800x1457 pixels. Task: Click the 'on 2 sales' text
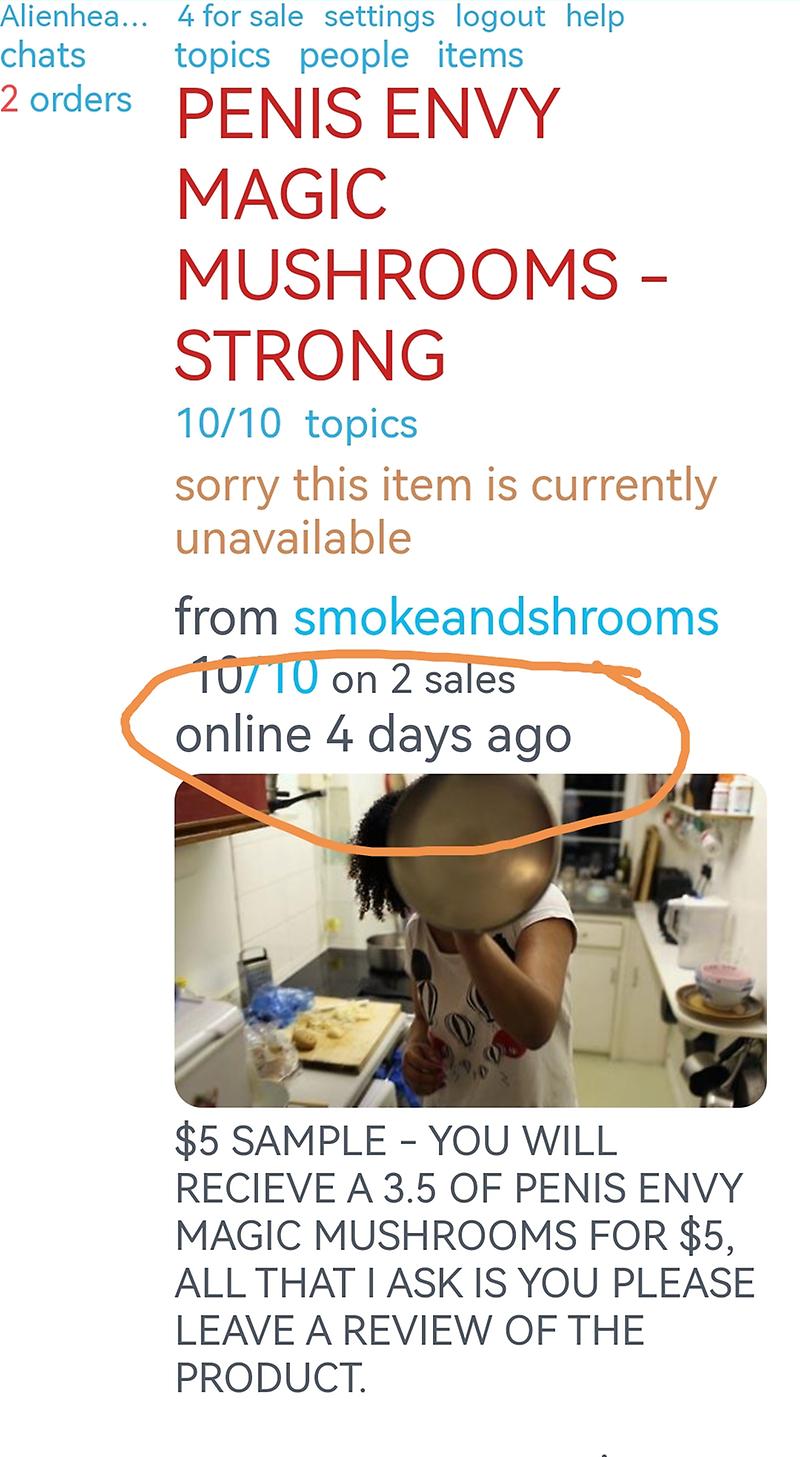pyautogui.click(x=423, y=681)
